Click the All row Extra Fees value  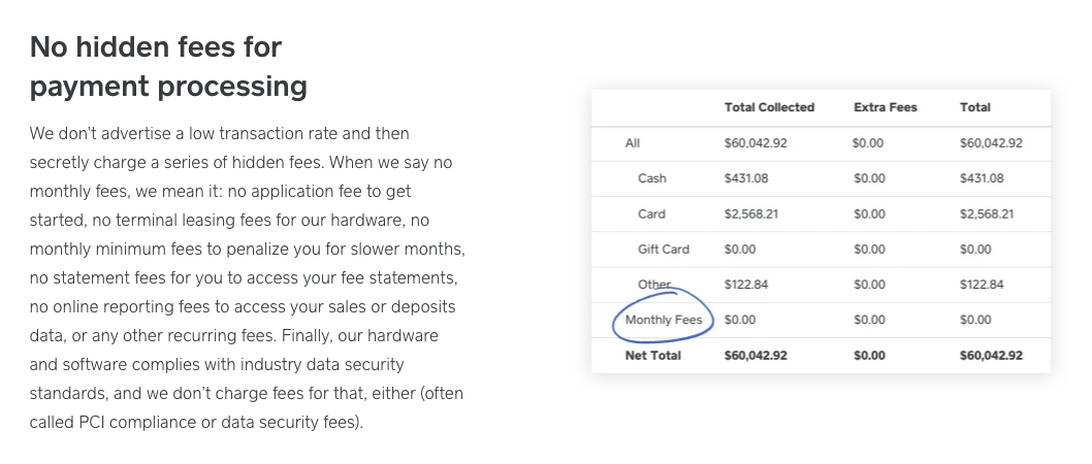tap(869, 143)
